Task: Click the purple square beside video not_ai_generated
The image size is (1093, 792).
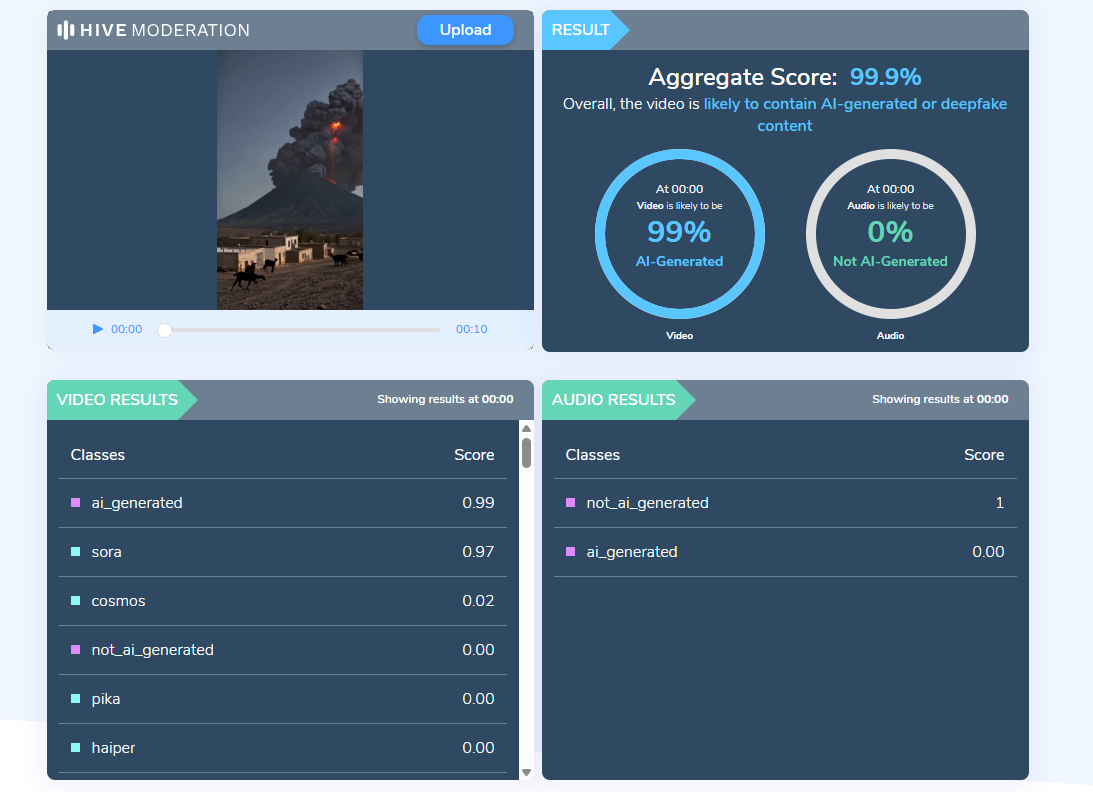Action: 76,650
